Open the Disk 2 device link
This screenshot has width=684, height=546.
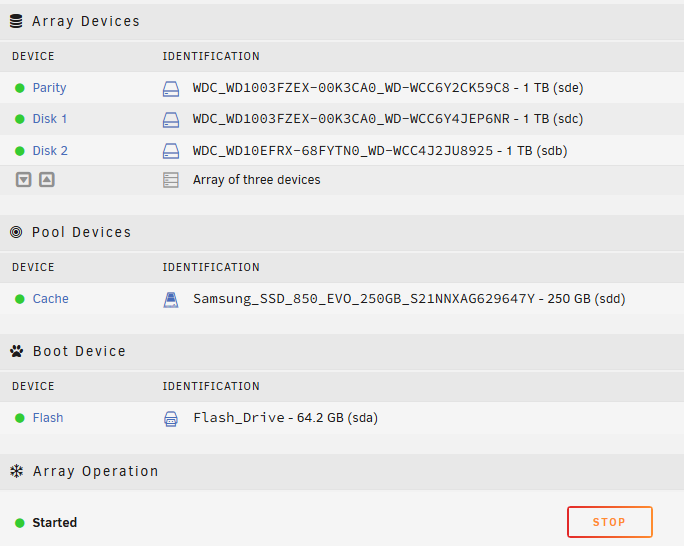tap(50, 150)
